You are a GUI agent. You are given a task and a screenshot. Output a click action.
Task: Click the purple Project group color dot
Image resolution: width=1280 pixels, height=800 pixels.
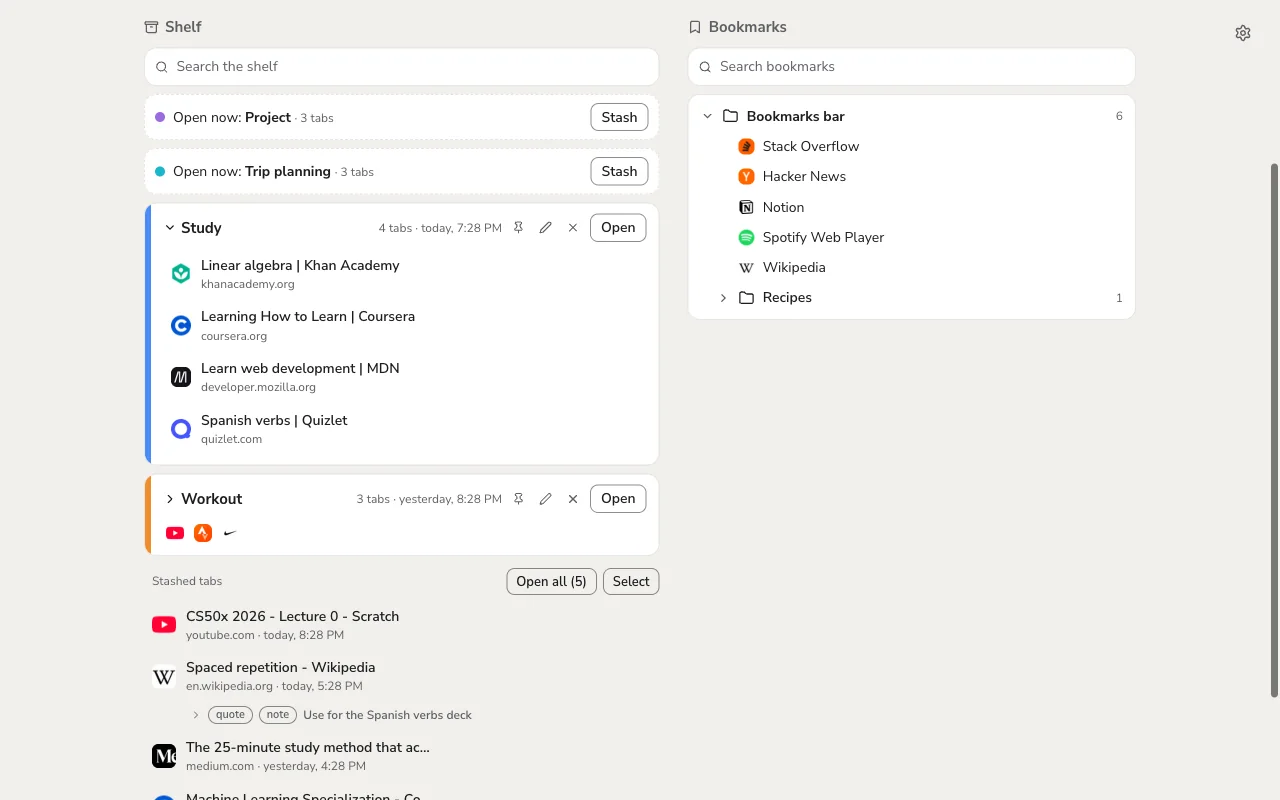[160, 117]
